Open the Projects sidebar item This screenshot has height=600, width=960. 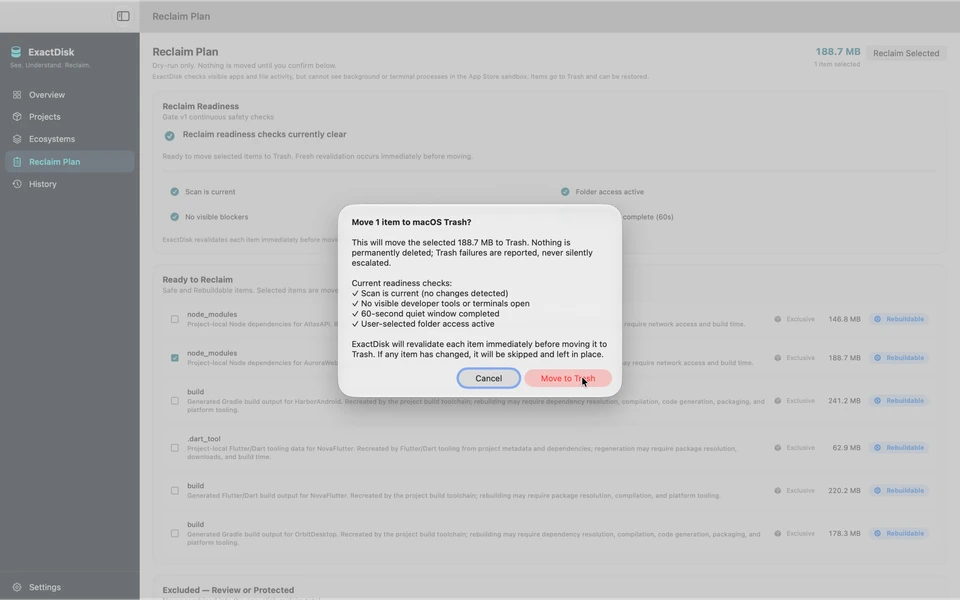tap(69, 117)
